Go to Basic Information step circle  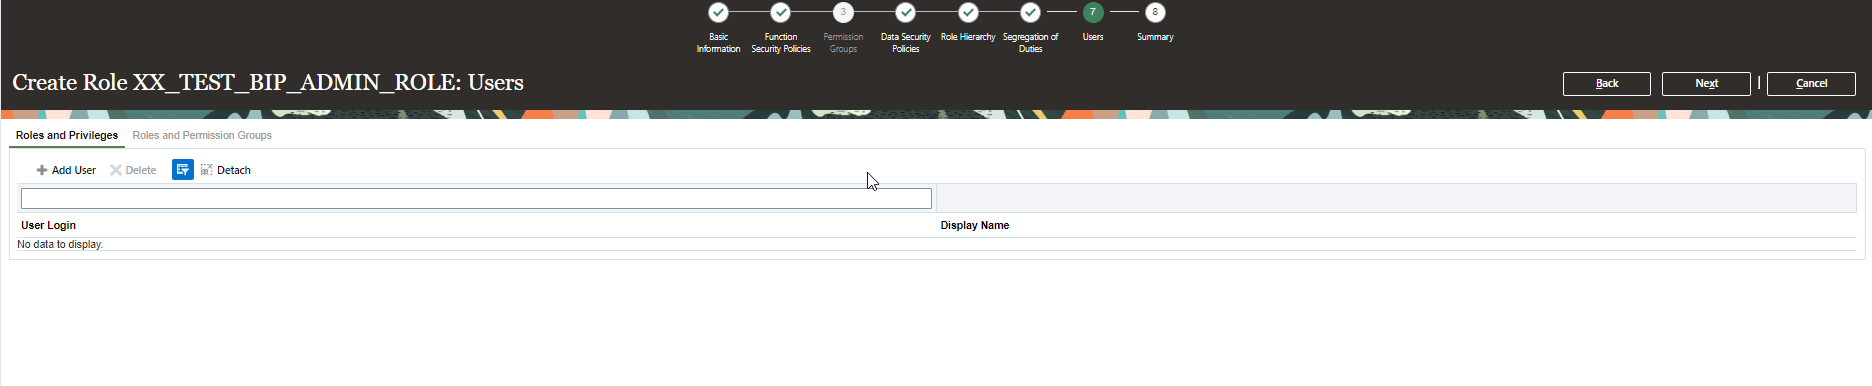coord(718,12)
